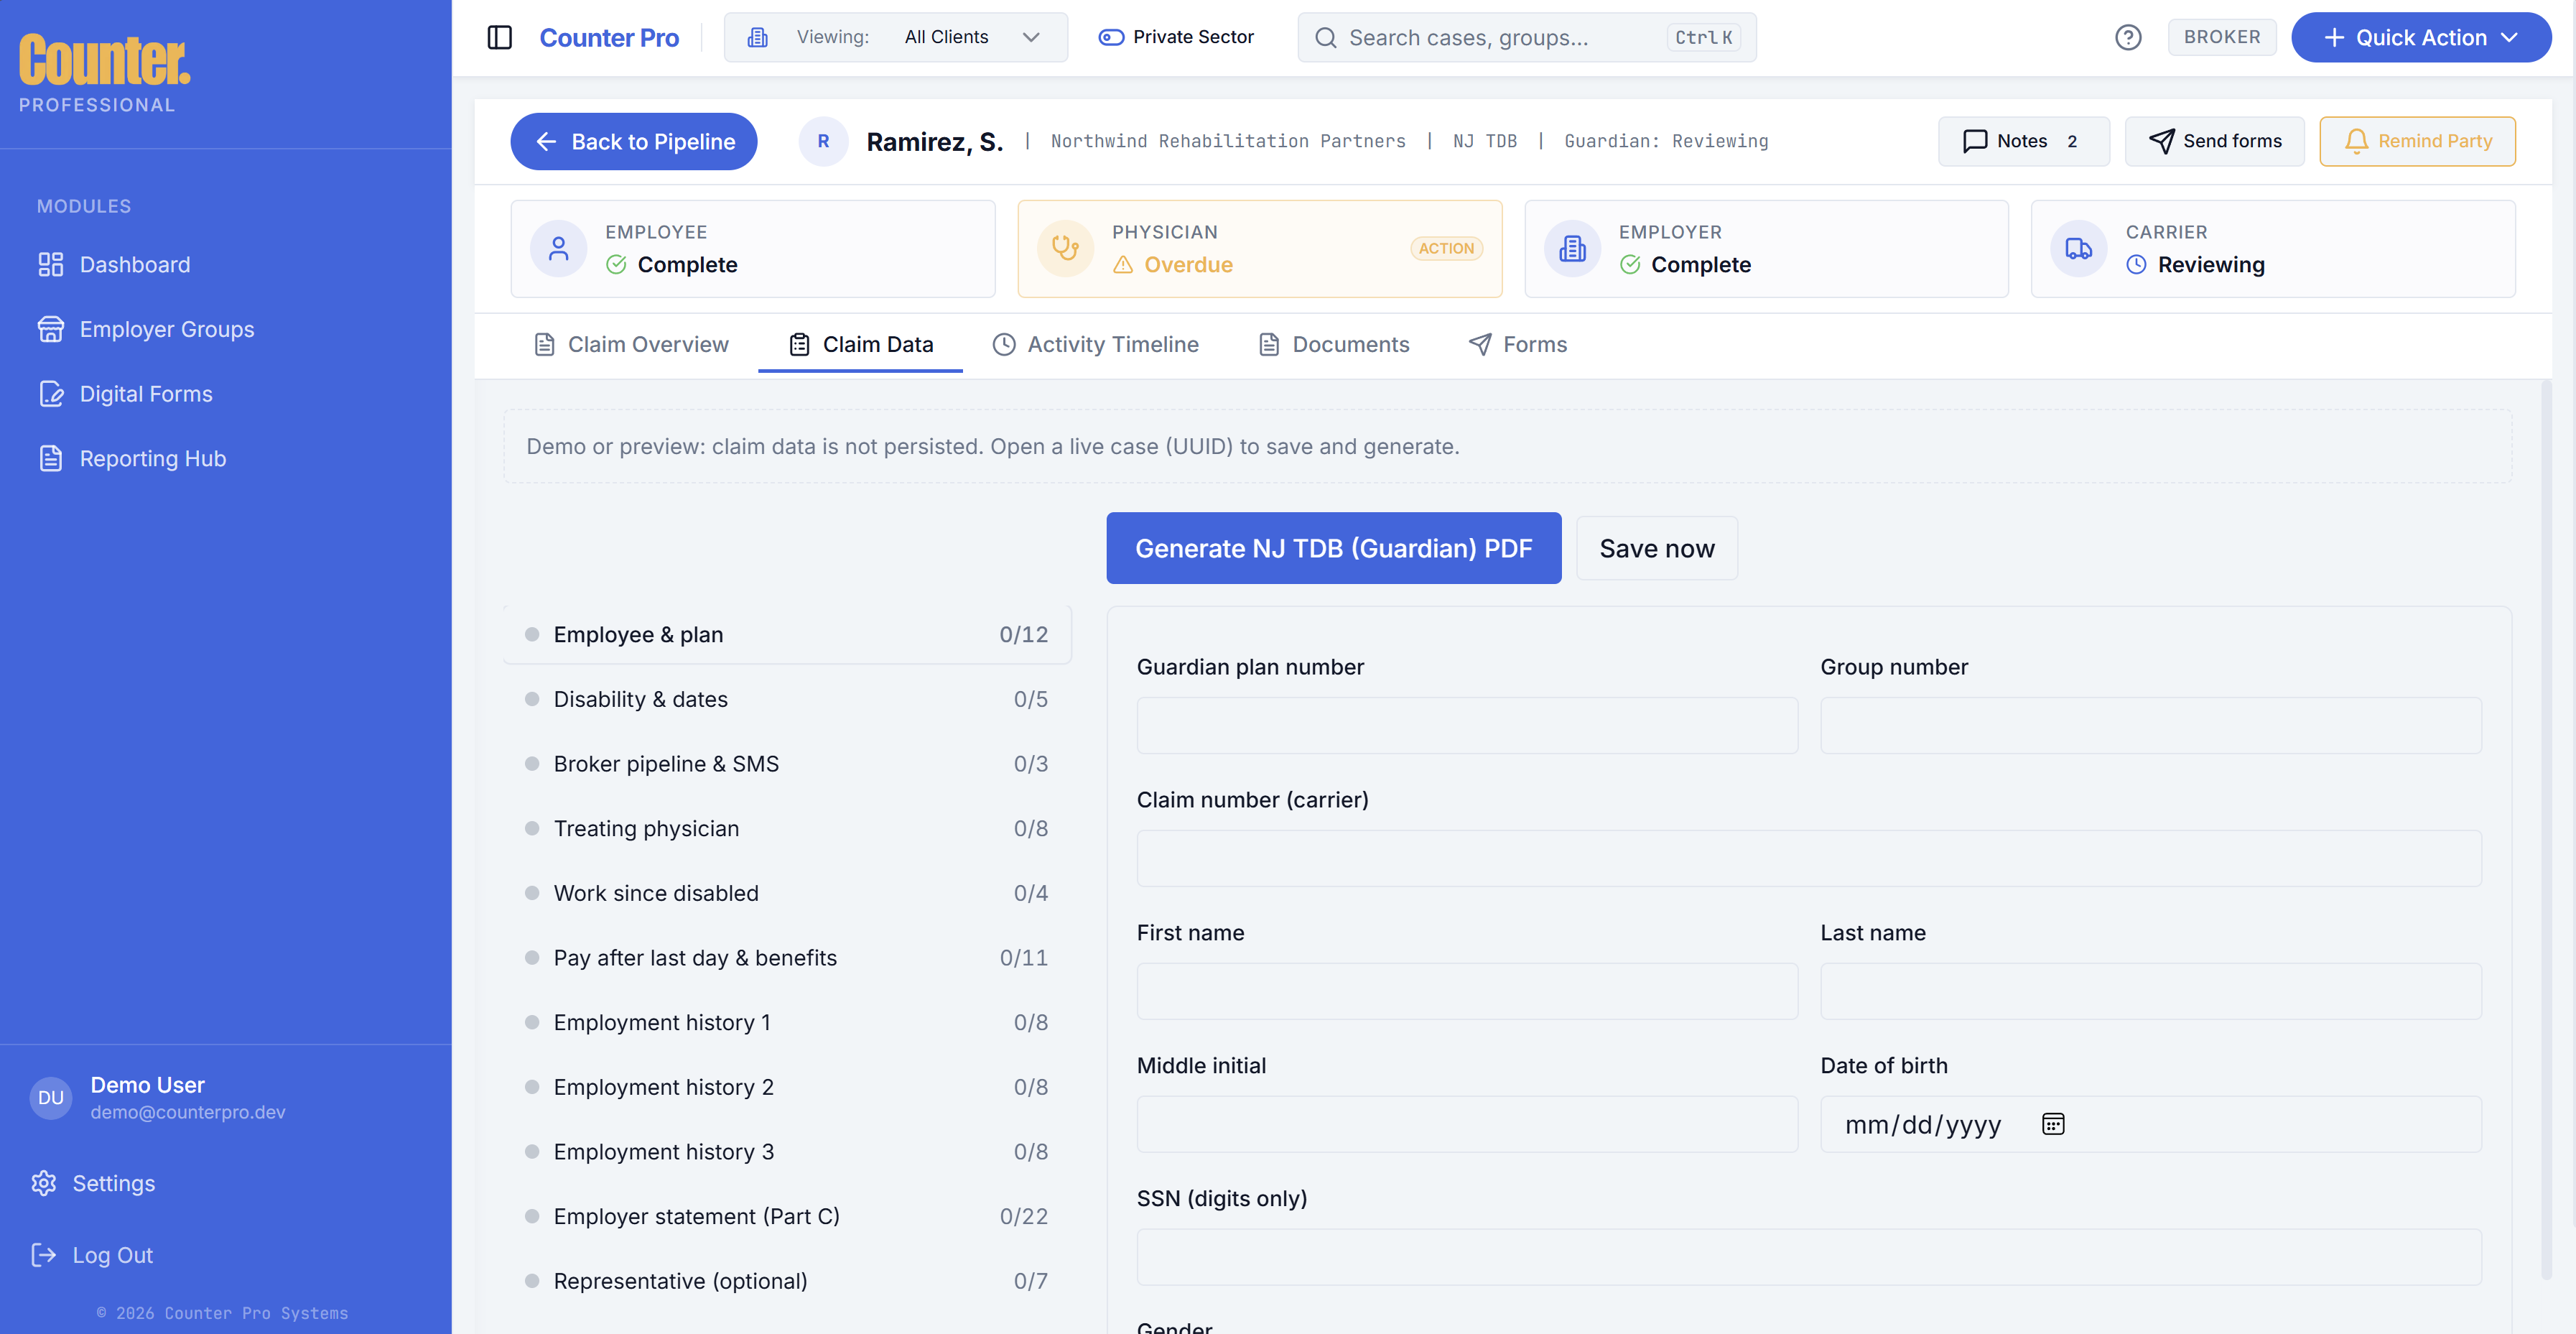Collapse the sidebar panel icon
Viewport: 2576px width, 1334px height.
[499, 37]
